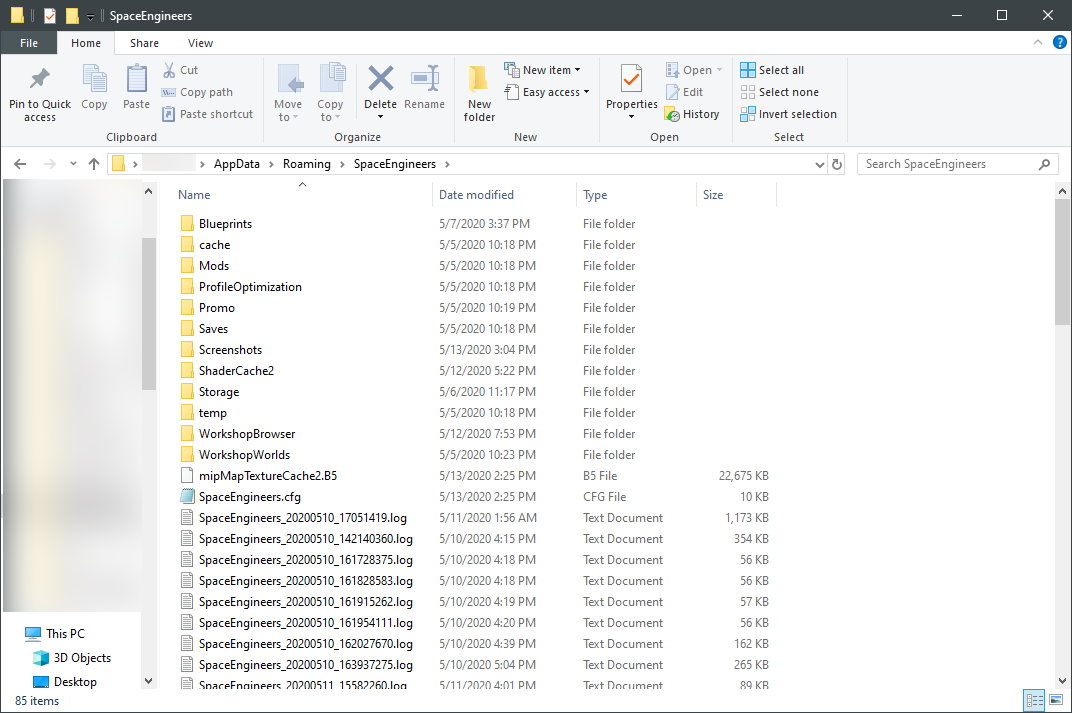
Task: Click the History icon
Action: point(672,114)
